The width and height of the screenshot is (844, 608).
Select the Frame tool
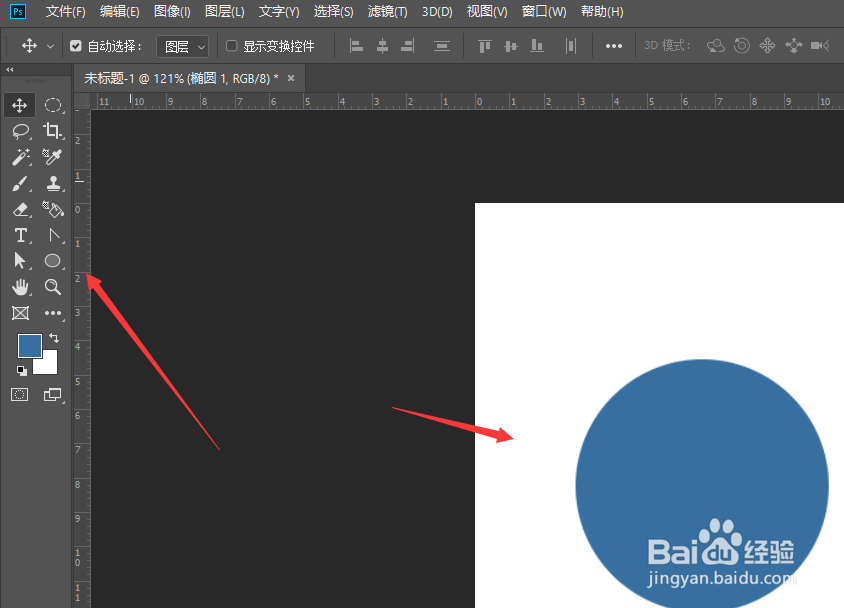click(20, 313)
